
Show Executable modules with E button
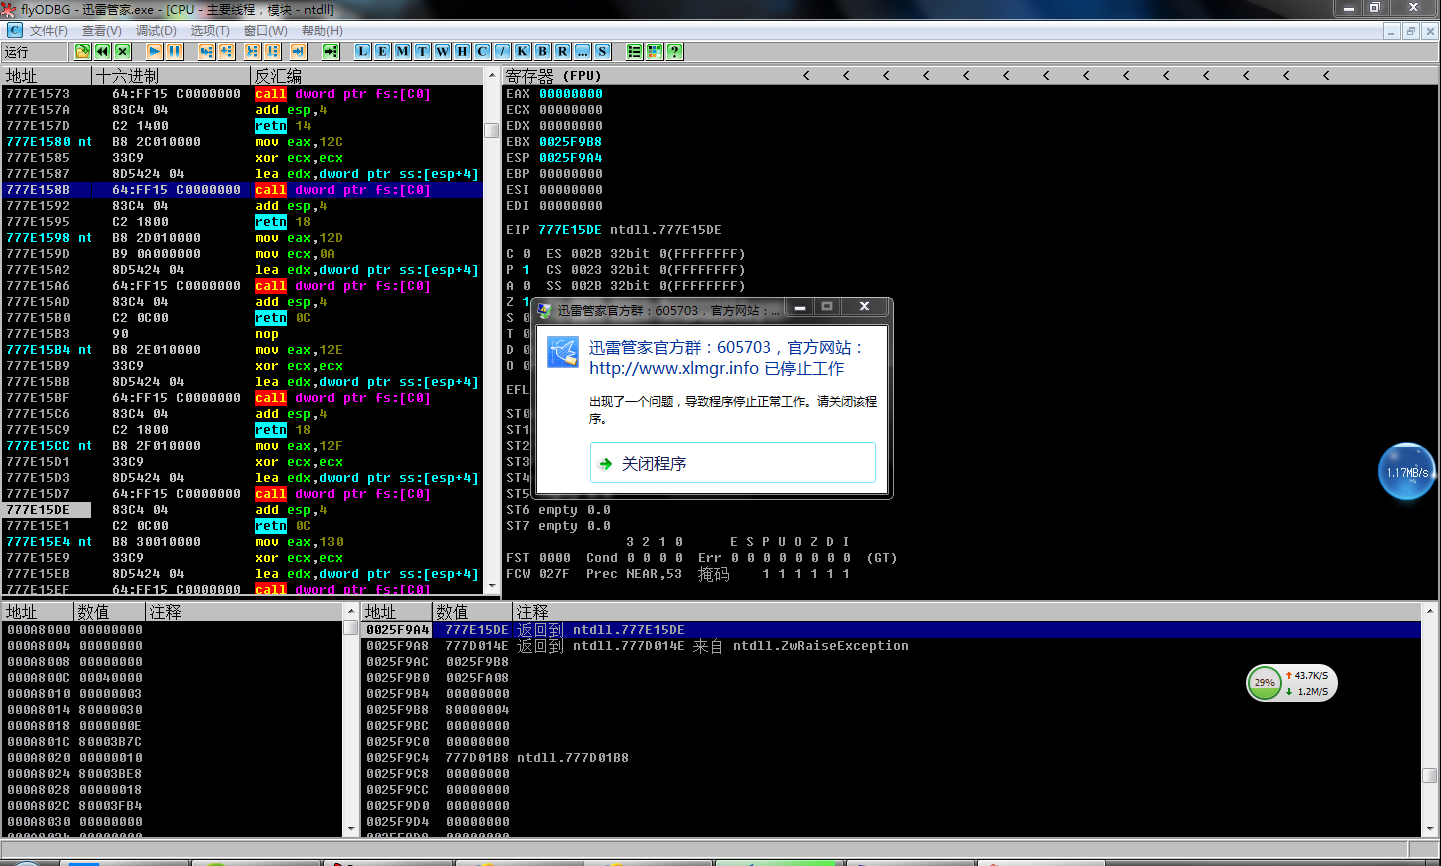(382, 51)
